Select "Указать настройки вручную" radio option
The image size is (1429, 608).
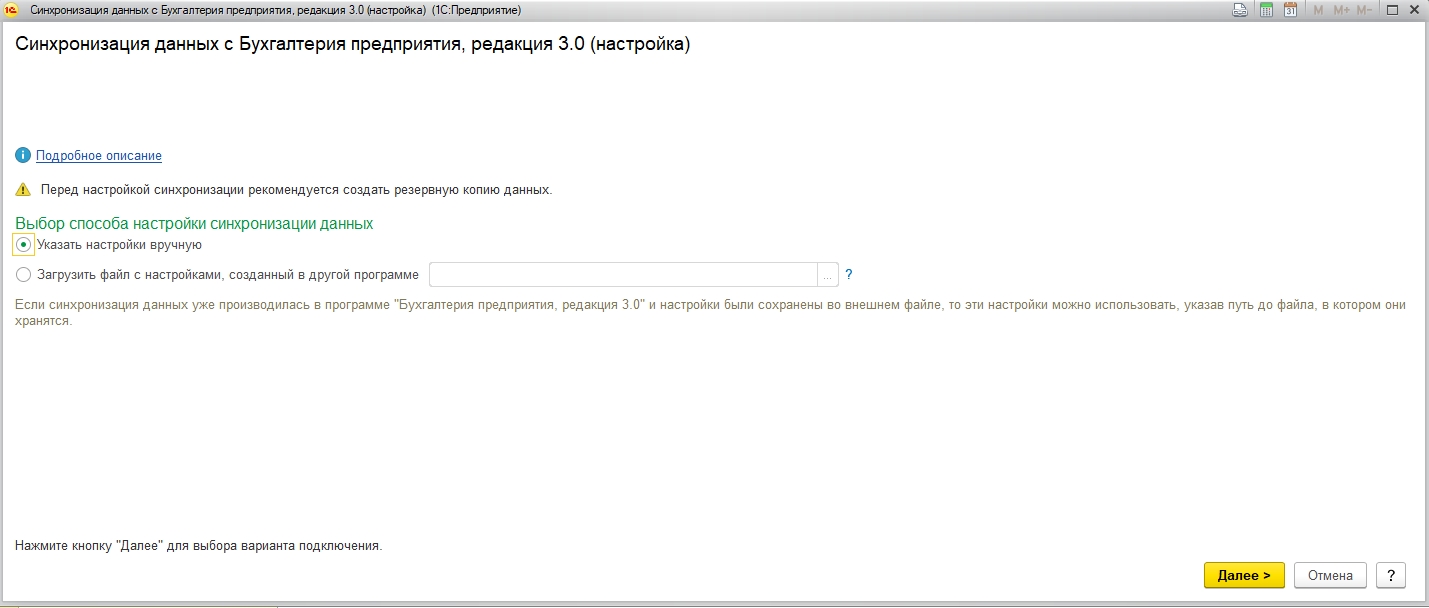[x=24, y=244]
